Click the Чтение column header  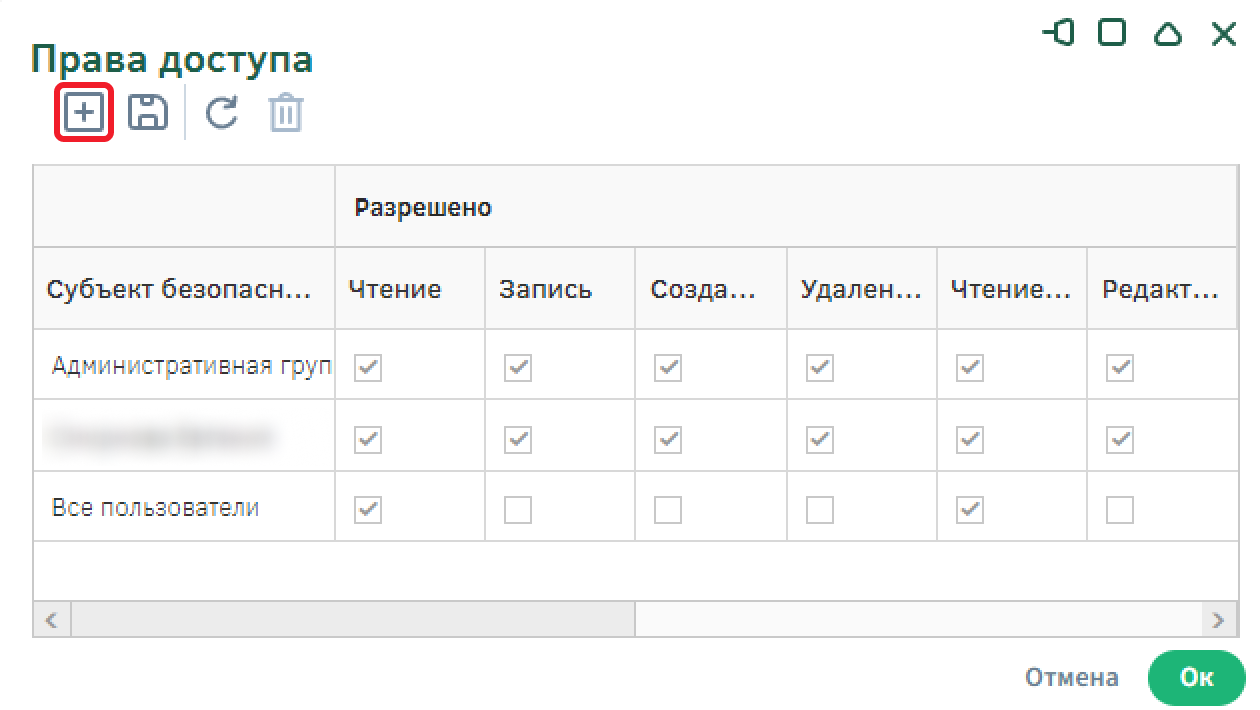pyautogui.click(x=395, y=290)
